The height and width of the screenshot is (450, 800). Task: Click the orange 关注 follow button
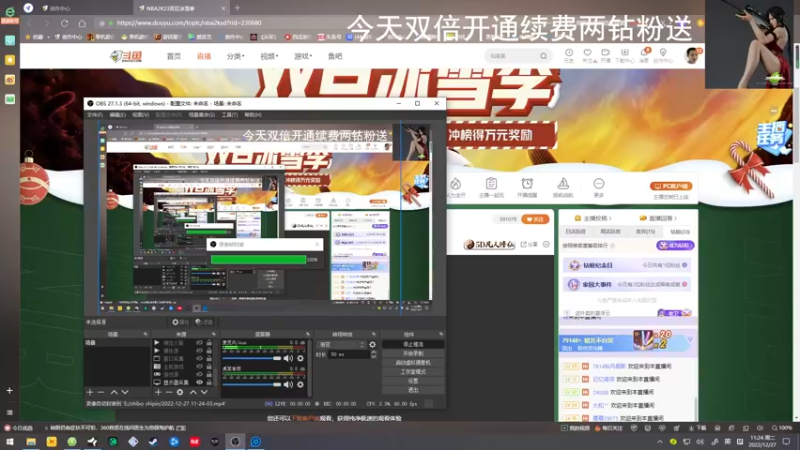[x=535, y=219]
